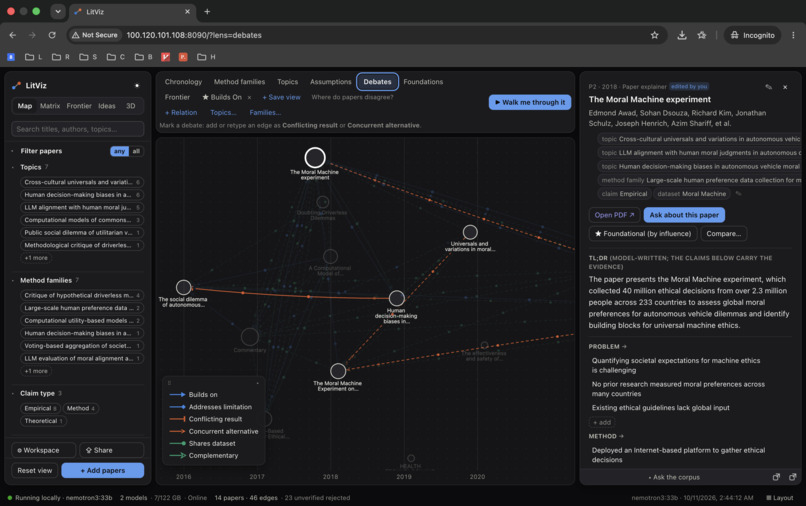The width and height of the screenshot is (806, 506).
Task: Toggle the light/dark theme sun icon
Action: click(x=137, y=85)
